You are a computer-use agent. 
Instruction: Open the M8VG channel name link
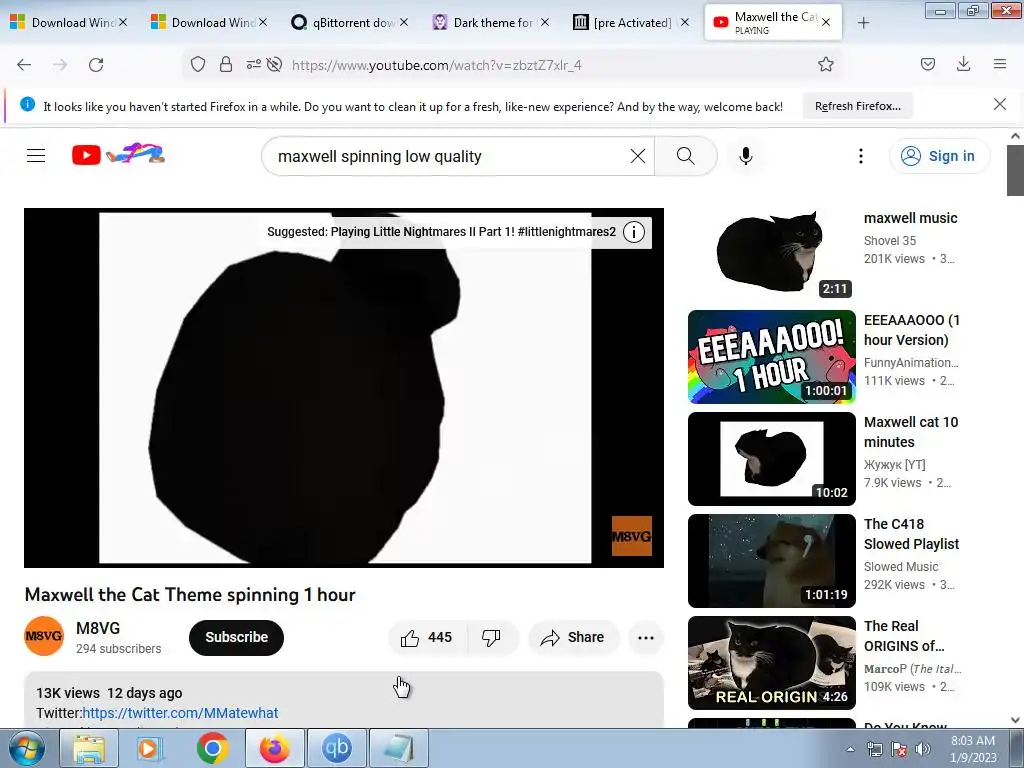98,628
